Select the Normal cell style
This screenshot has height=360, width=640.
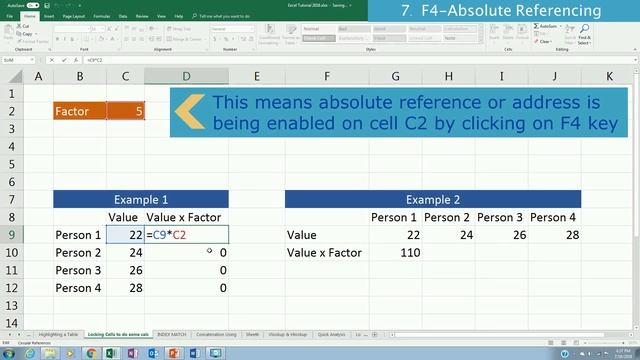pos(319,29)
